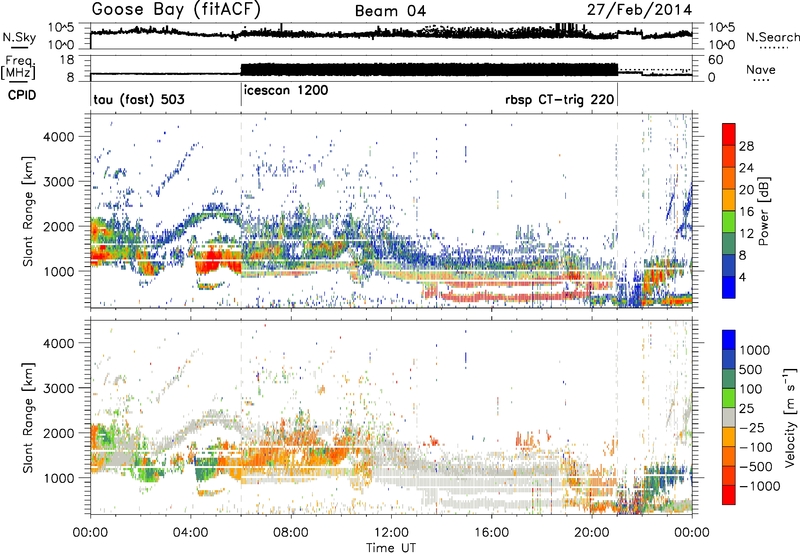Viewport: 800px width, 554px height.
Task: Click the date '27/Feb/2014'
Action: tap(639, 10)
